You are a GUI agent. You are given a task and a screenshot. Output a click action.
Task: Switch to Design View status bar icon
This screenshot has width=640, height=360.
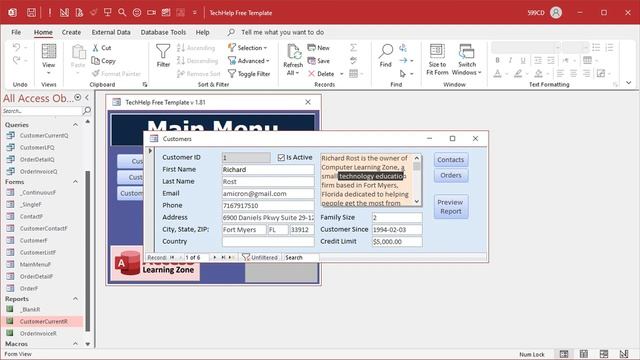tap(624, 354)
